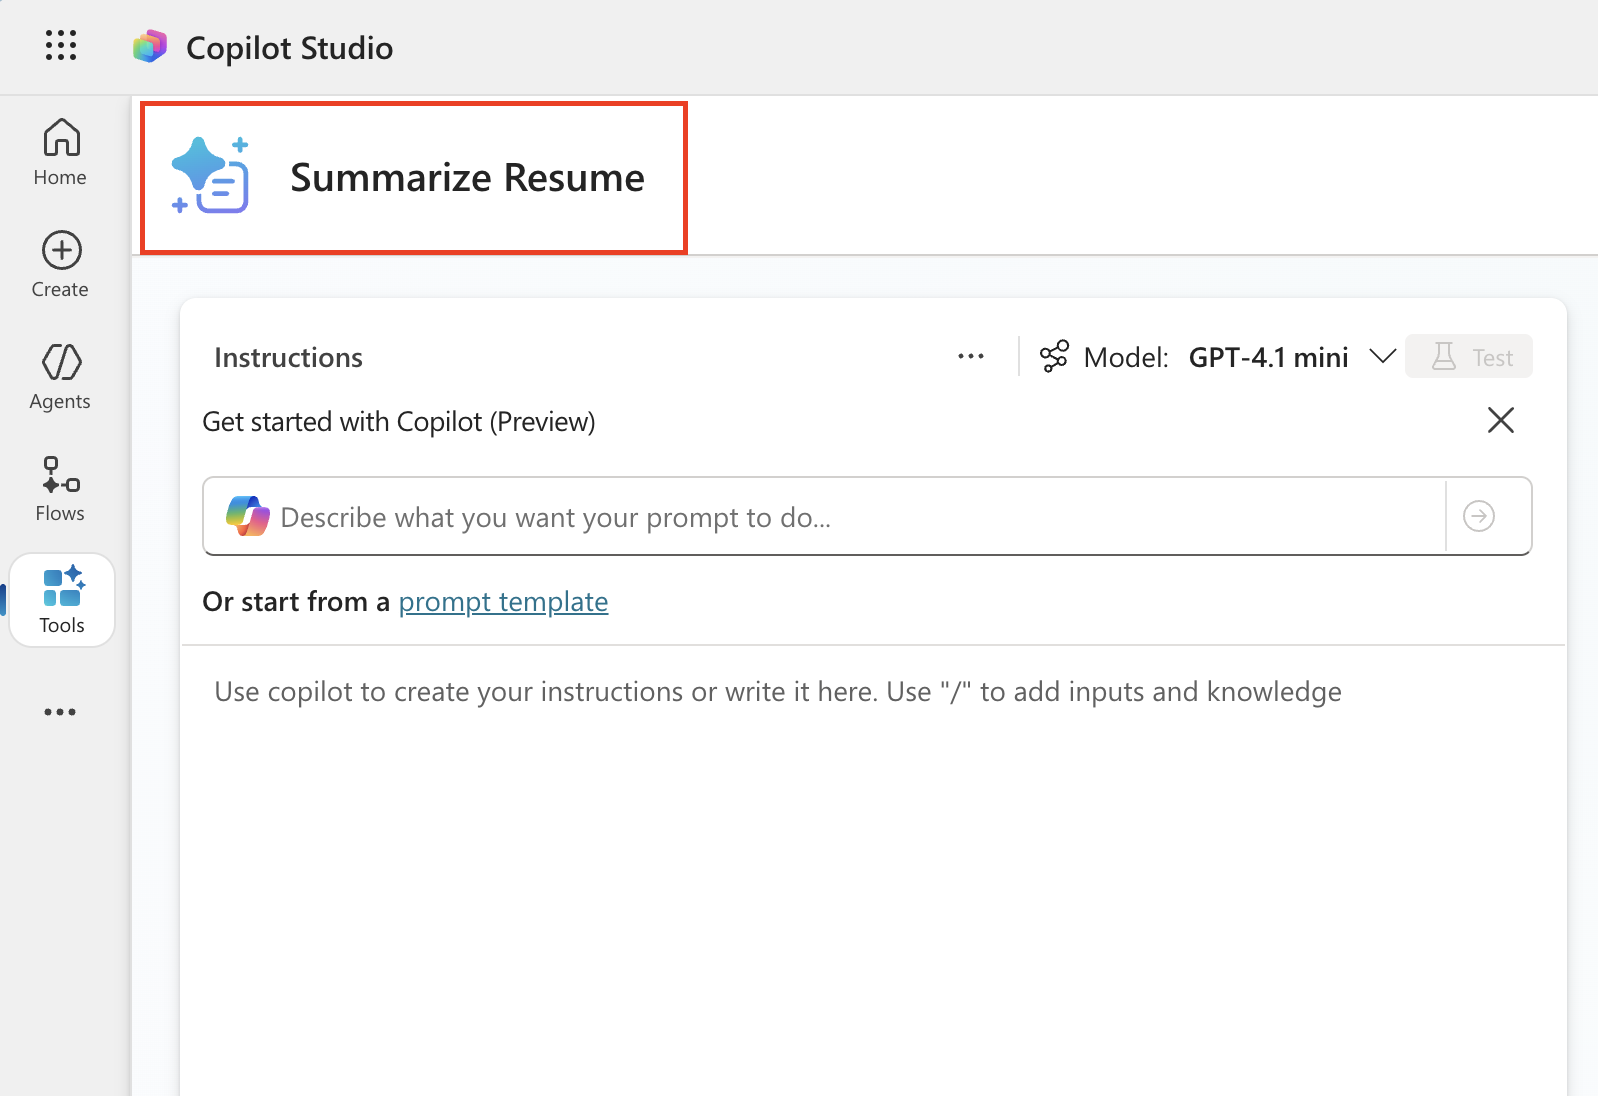The height and width of the screenshot is (1096, 1598).
Task: Select the Tools sidebar item
Action: tap(62, 600)
